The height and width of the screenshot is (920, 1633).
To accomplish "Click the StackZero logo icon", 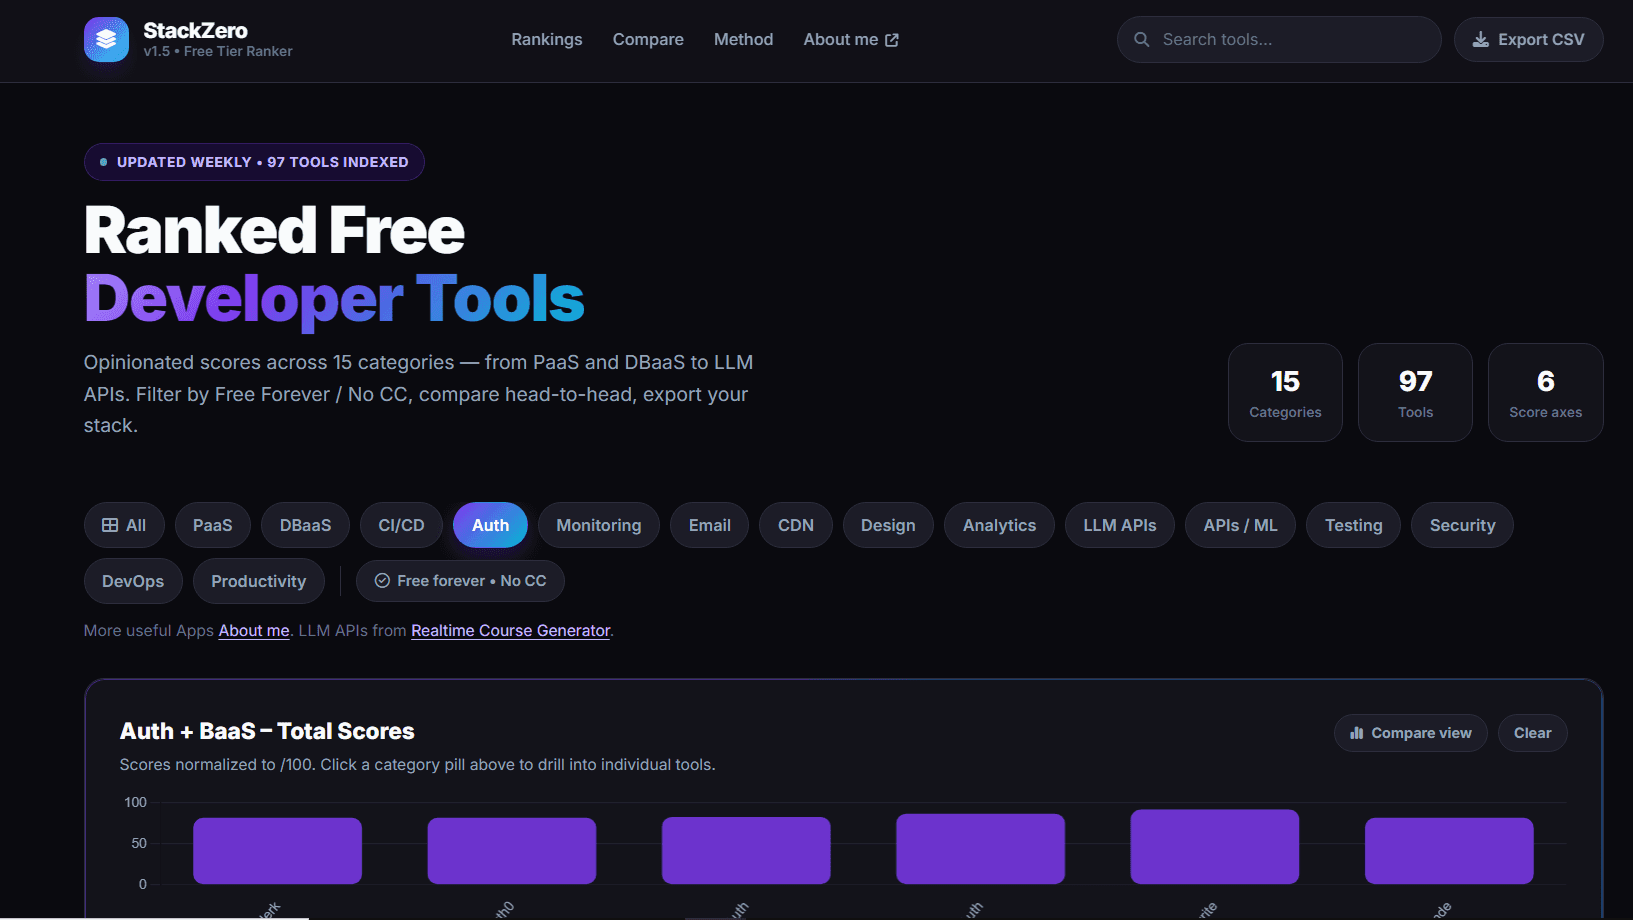I will pyautogui.click(x=106, y=40).
